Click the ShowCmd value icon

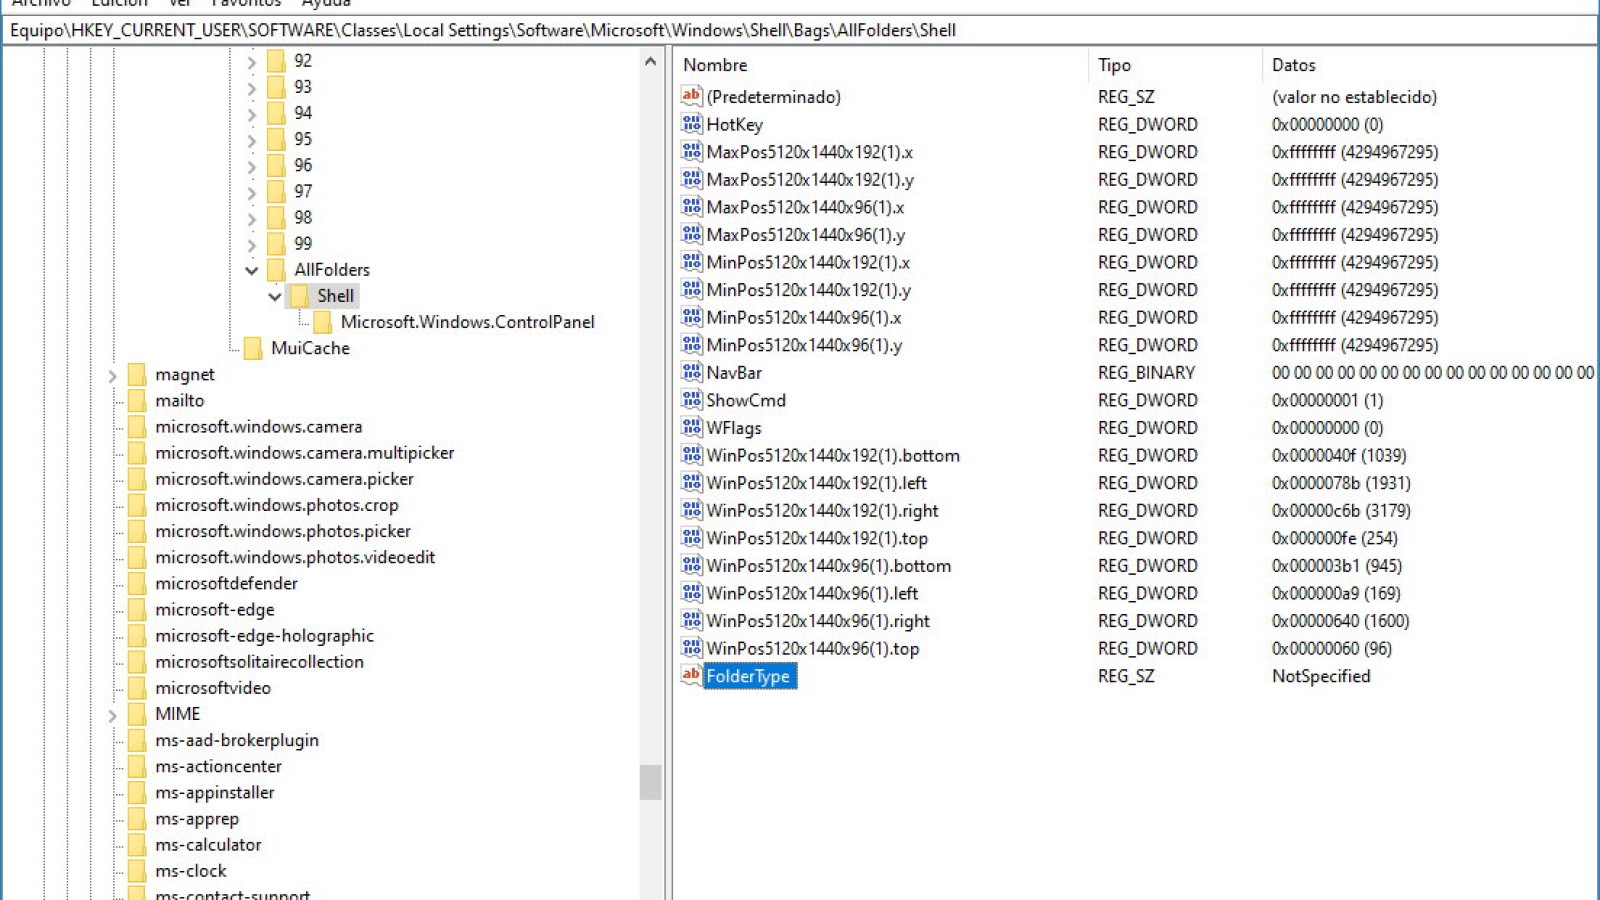(691, 399)
